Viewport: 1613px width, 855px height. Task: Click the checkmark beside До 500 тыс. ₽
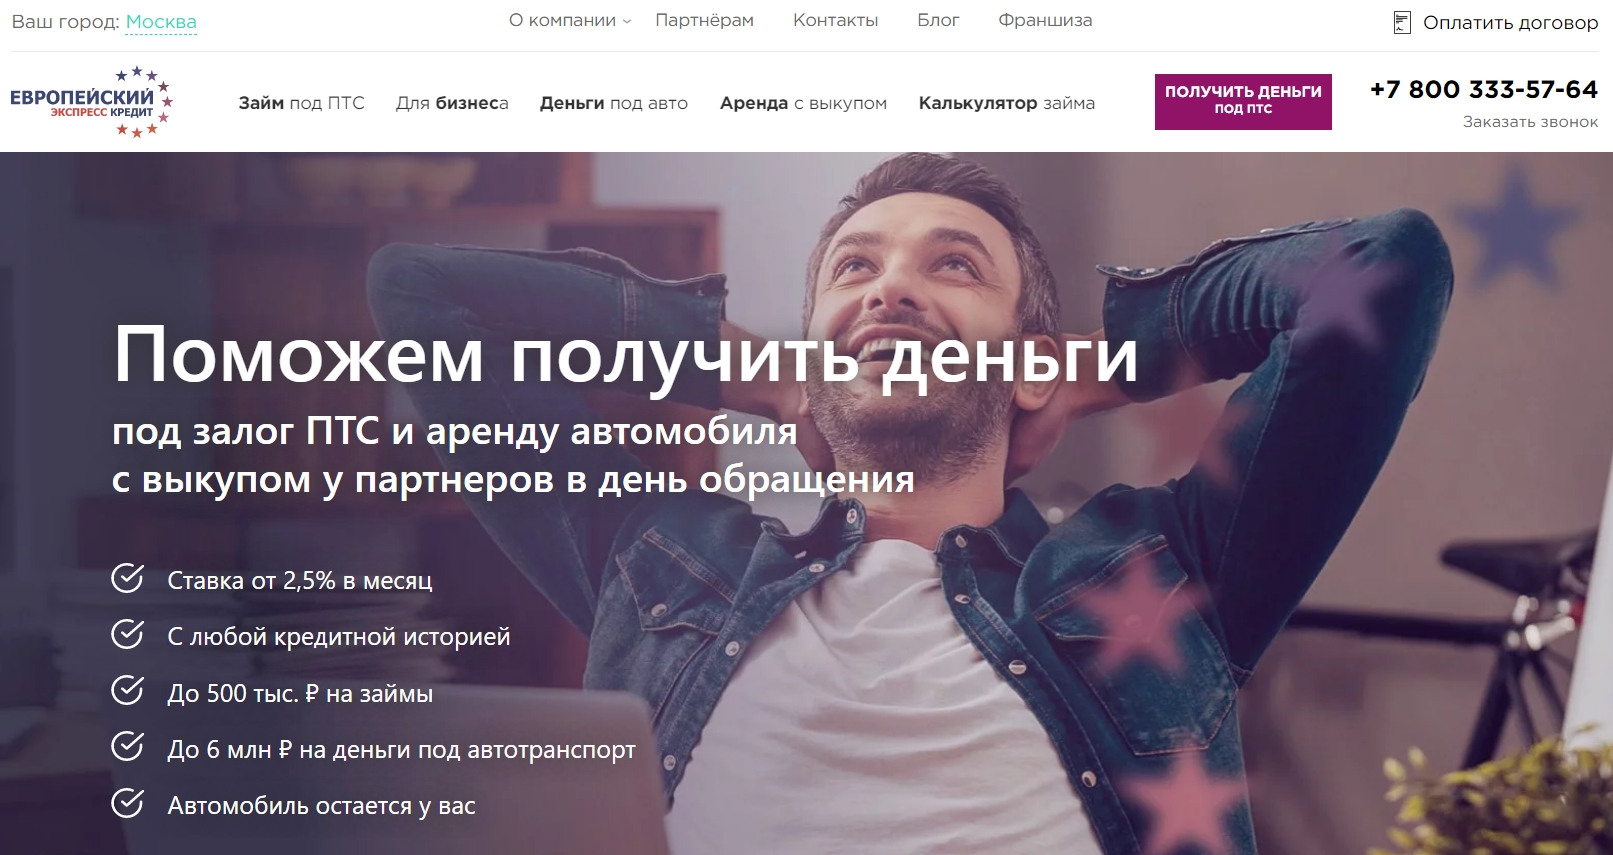(128, 690)
